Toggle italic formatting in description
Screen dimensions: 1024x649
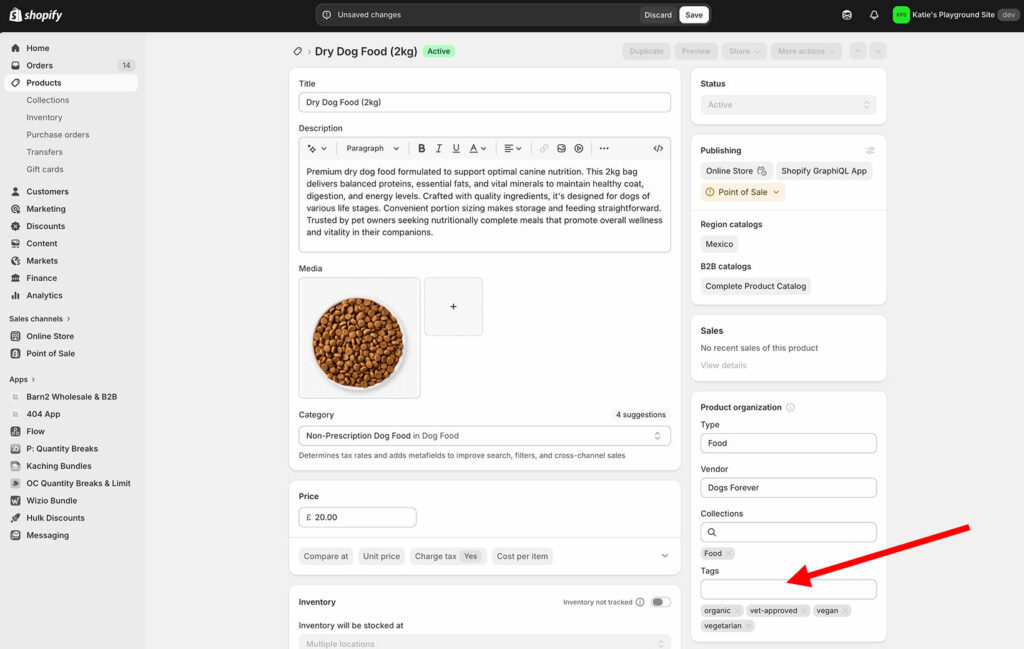coord(439,148)
